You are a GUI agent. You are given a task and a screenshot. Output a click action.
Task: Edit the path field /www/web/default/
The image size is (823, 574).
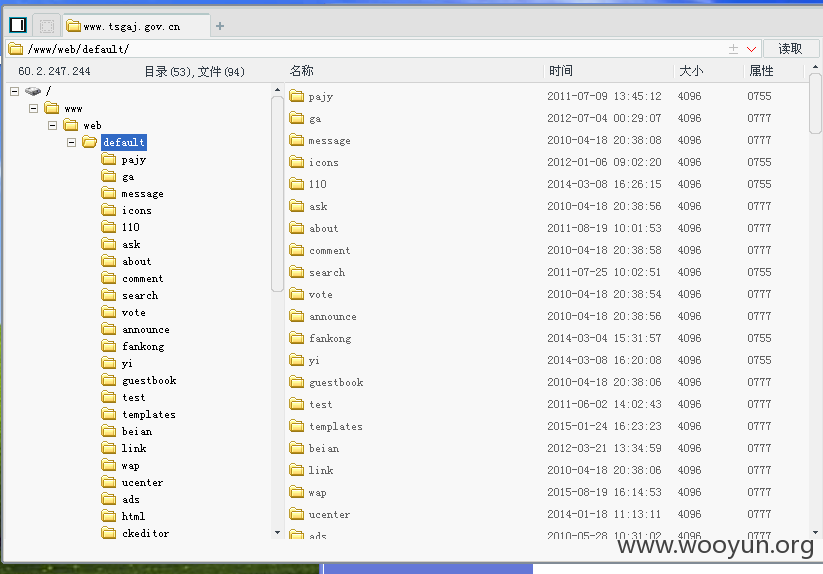click(367, 49)
